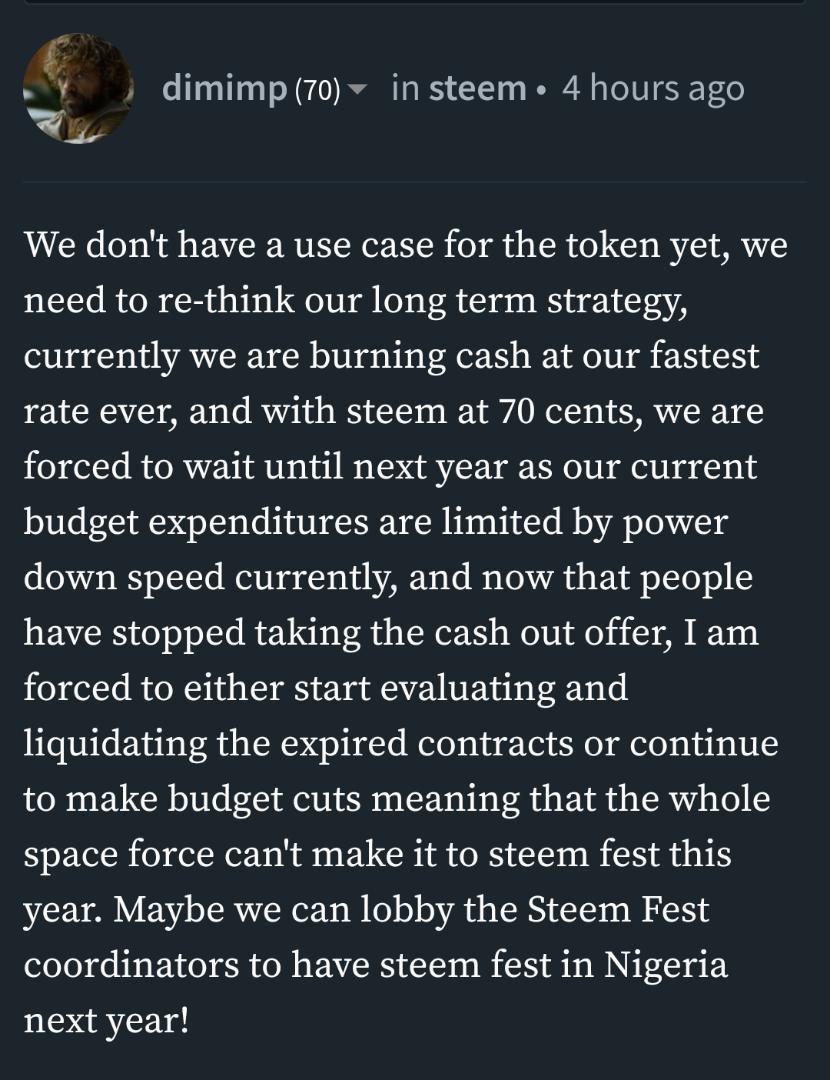Click the phrase 'Steem Fest' with capital letters
Screen dimensions: 830x1080
618,909
